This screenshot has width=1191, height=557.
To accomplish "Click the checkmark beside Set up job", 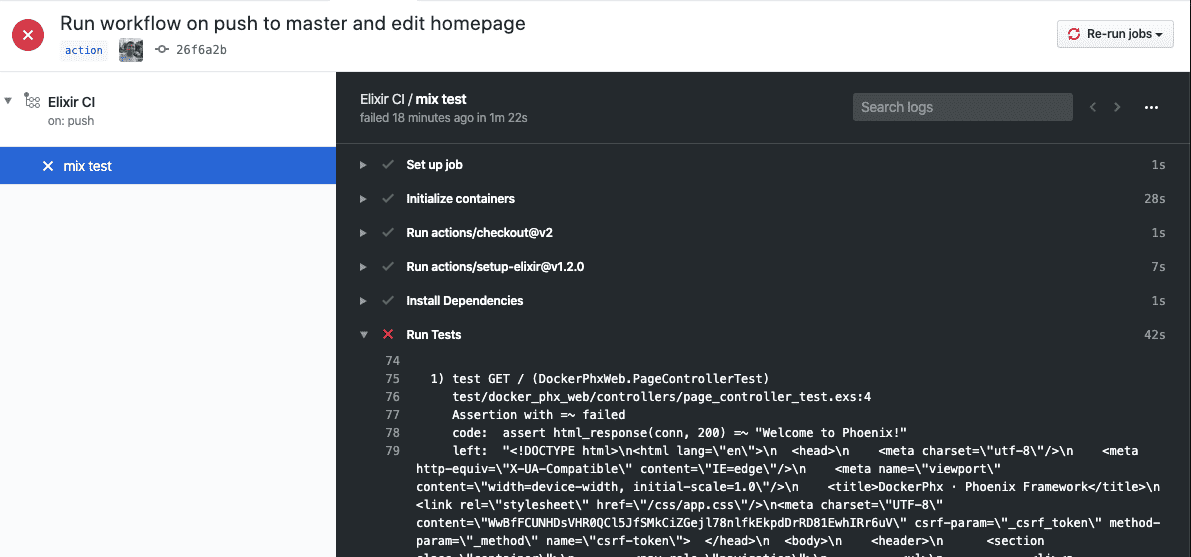I will point(388,165).
